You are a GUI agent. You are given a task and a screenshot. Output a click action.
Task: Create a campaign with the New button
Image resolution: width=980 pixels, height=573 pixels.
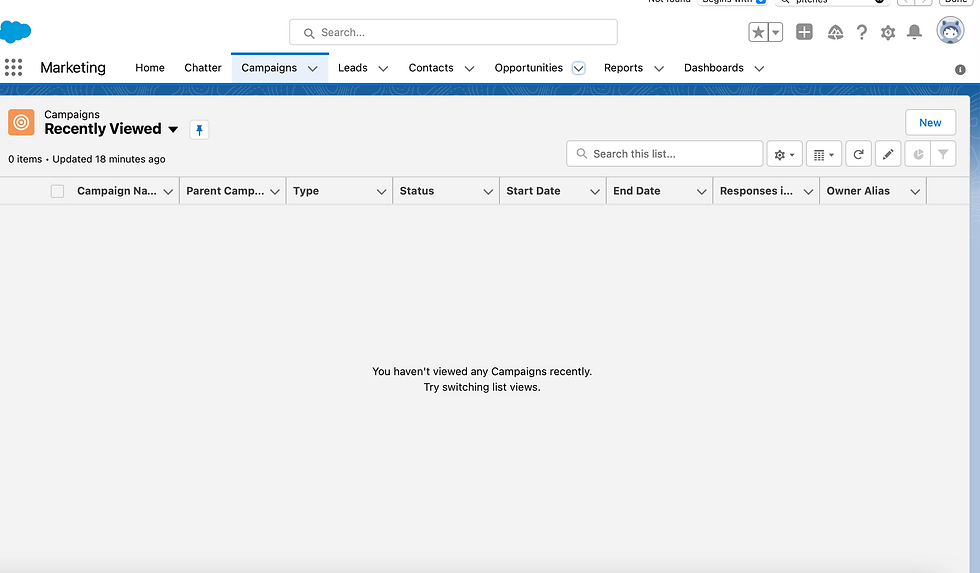[930, 122]
